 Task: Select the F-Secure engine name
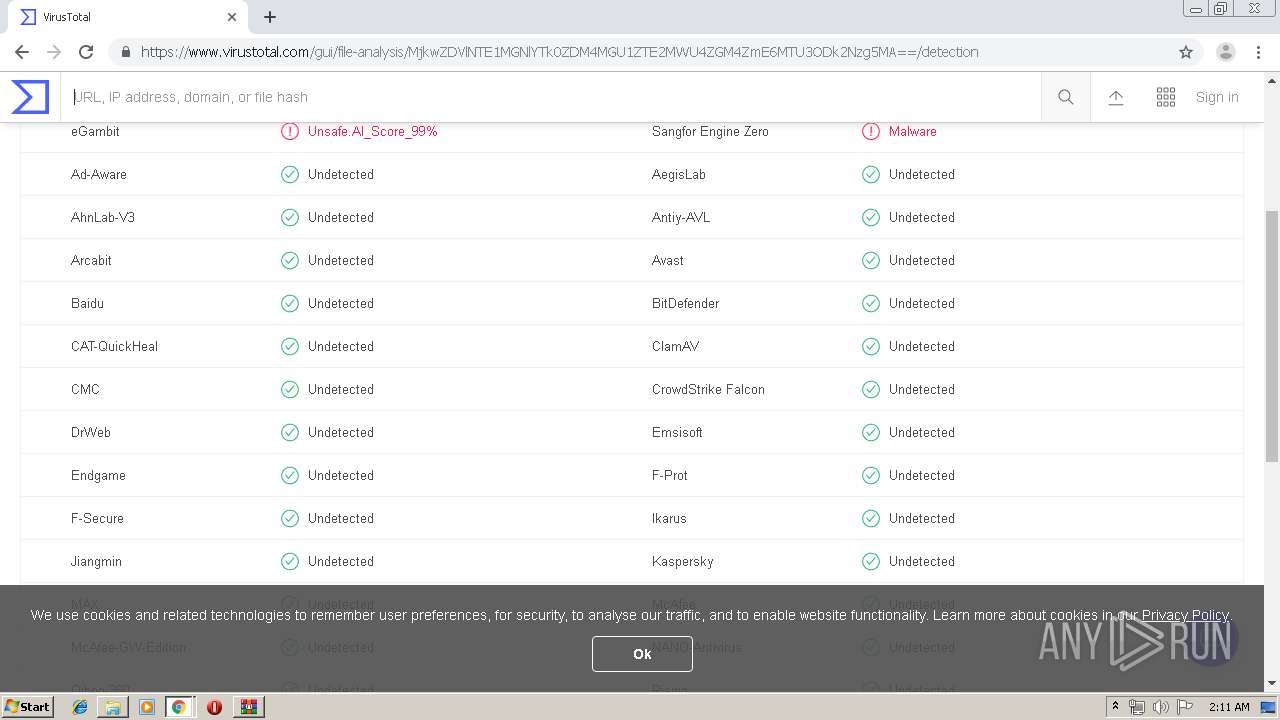point(97,518)
